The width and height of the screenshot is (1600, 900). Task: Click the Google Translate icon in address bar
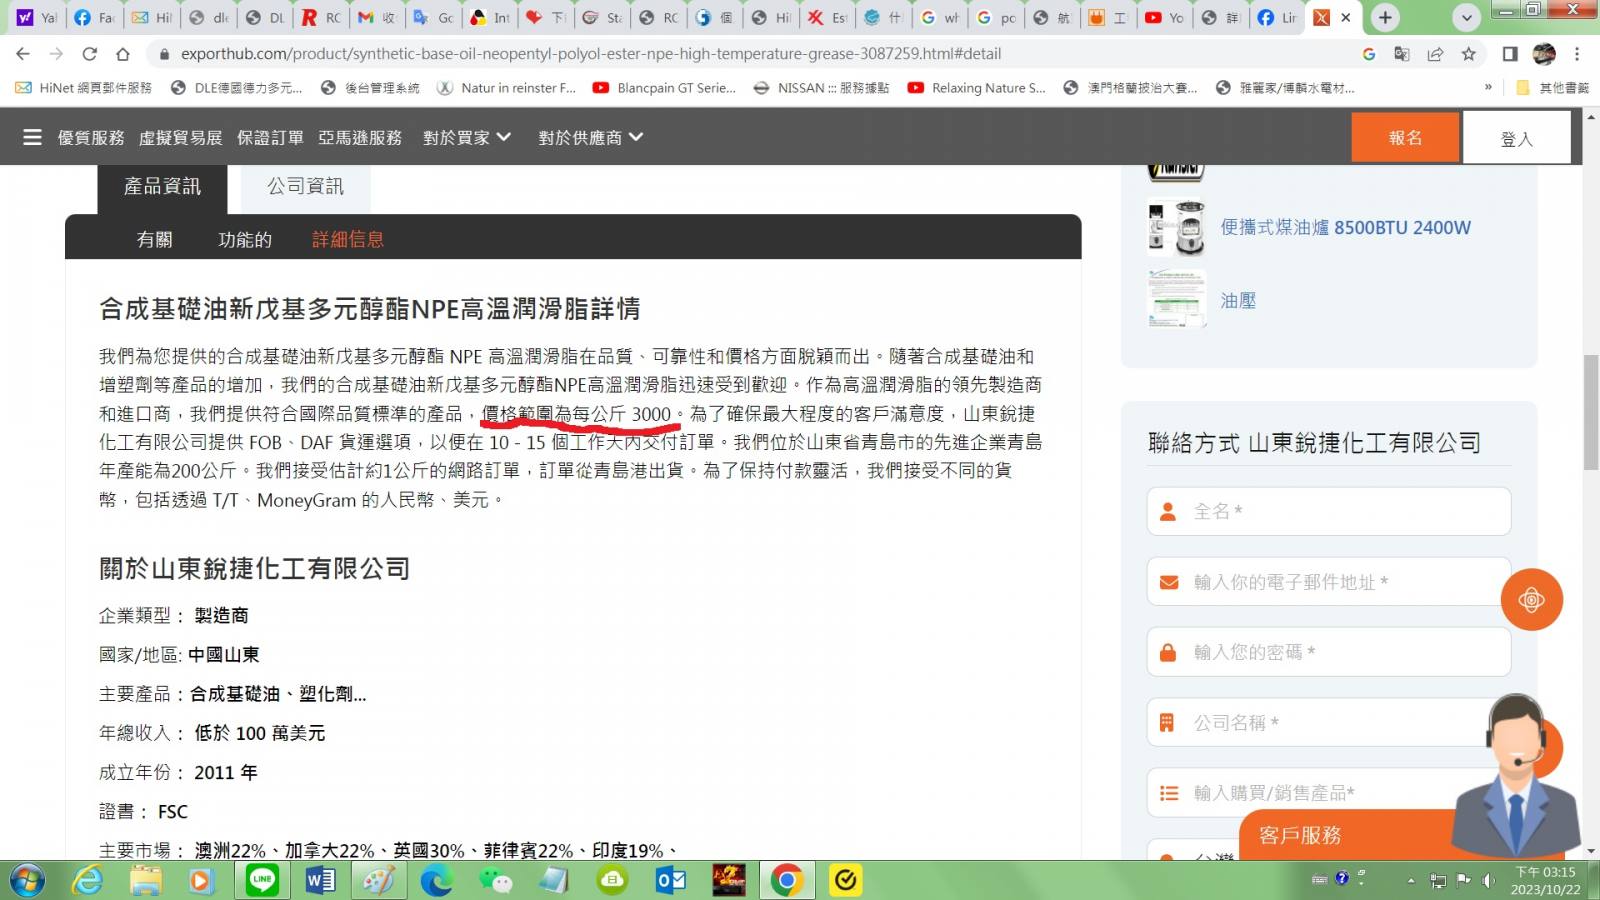(x=1402, y=54)
